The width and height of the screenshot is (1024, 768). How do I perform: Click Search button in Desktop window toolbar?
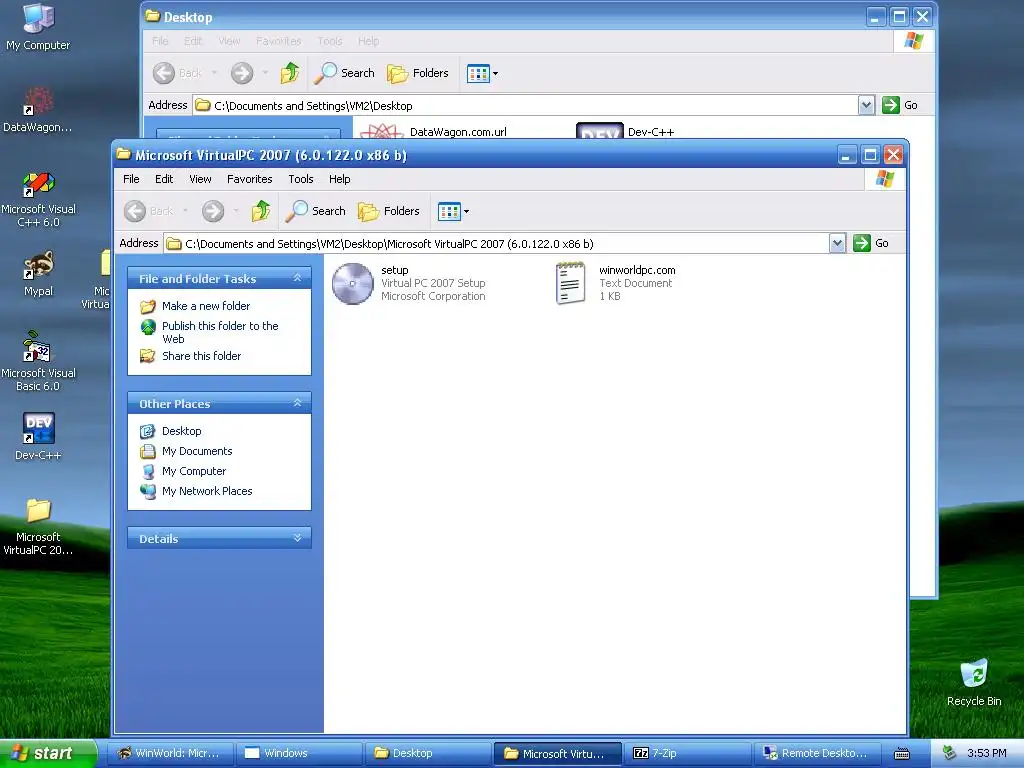pyautogui.click(x=345, y=73)
